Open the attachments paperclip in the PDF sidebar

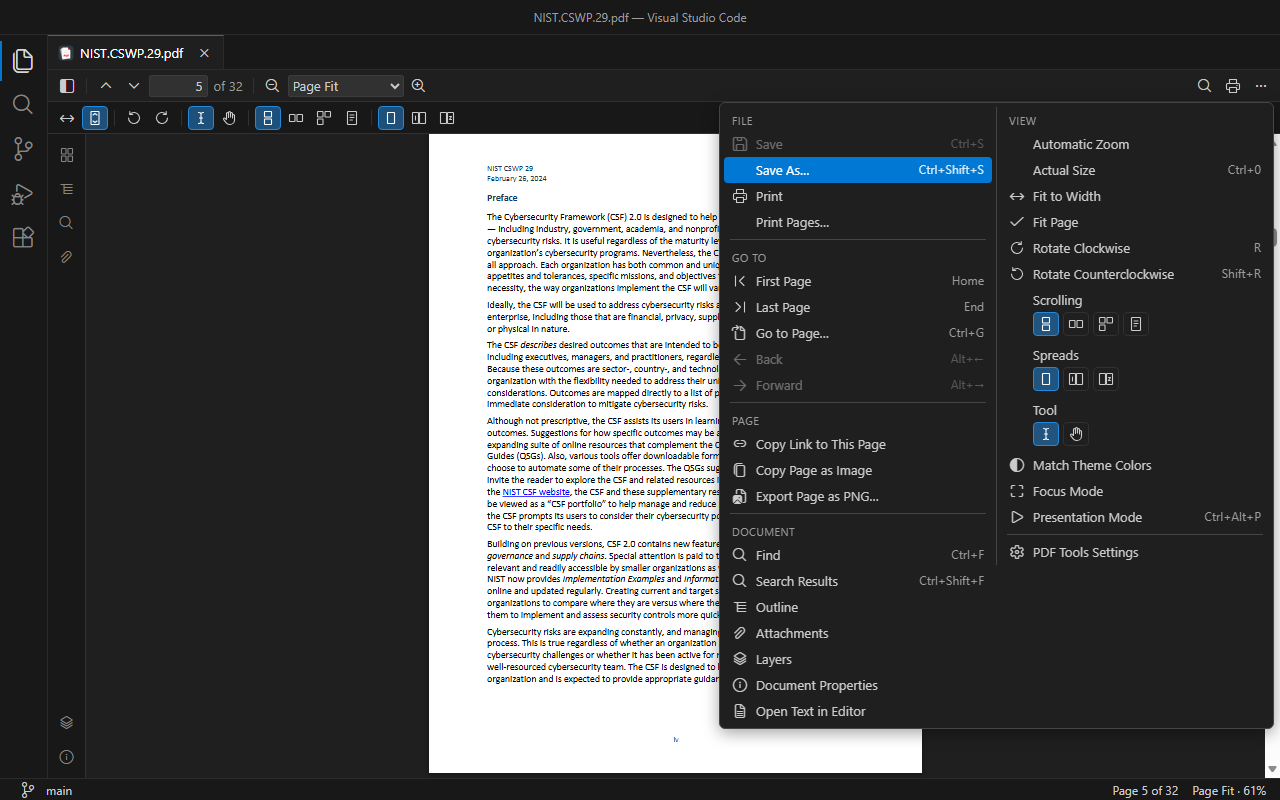pos(67,257)
